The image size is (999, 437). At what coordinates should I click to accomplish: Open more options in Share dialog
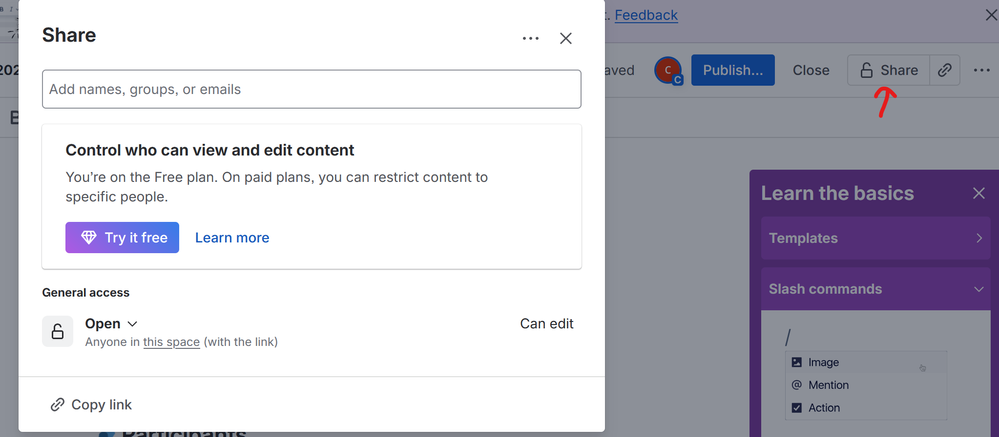click(531, 39)
